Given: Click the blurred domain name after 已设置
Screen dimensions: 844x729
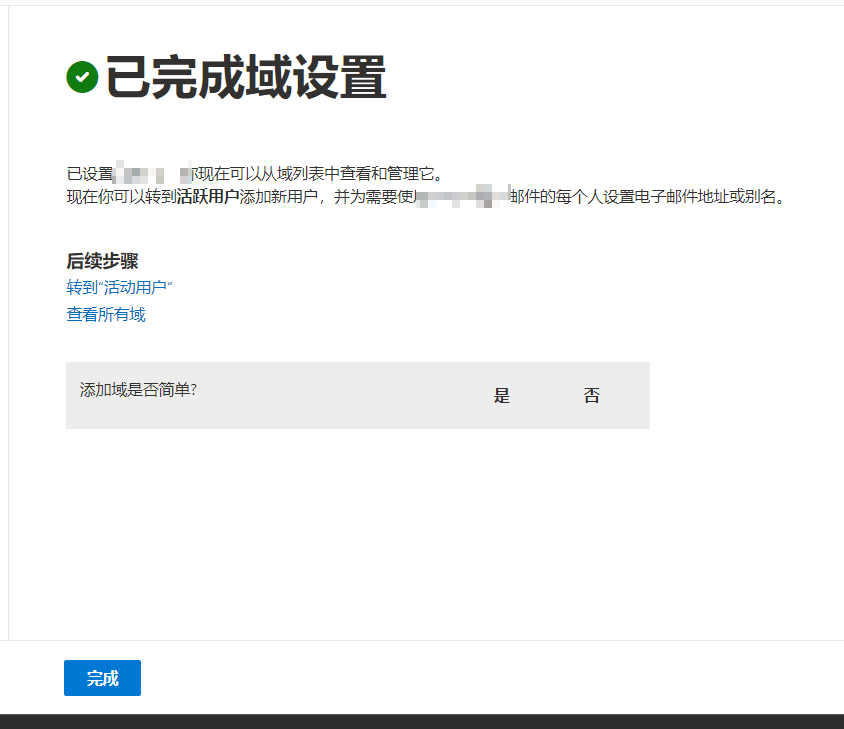Looking at the screenshot, I should click(x=152, y=174).
